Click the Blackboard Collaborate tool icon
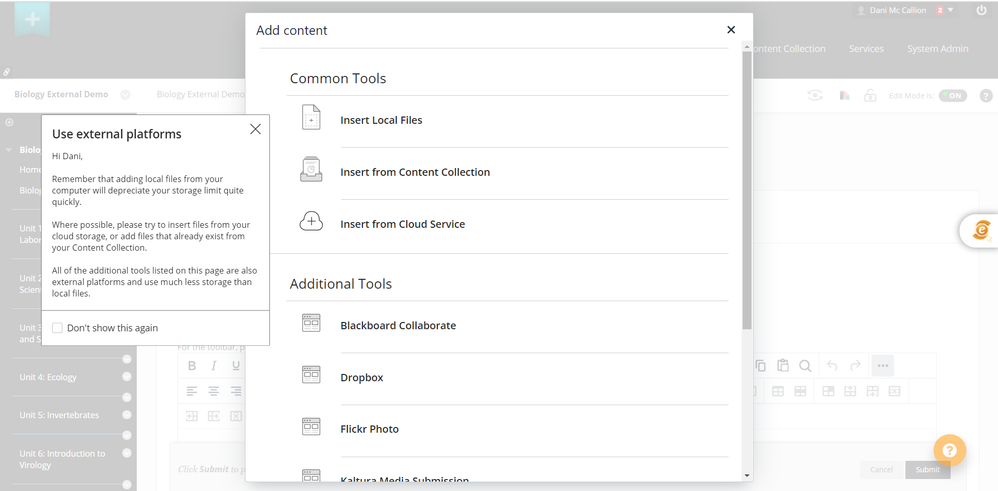The height and width of the screenshot is (491, 998). pyautogui.click(x=311, y=324)
